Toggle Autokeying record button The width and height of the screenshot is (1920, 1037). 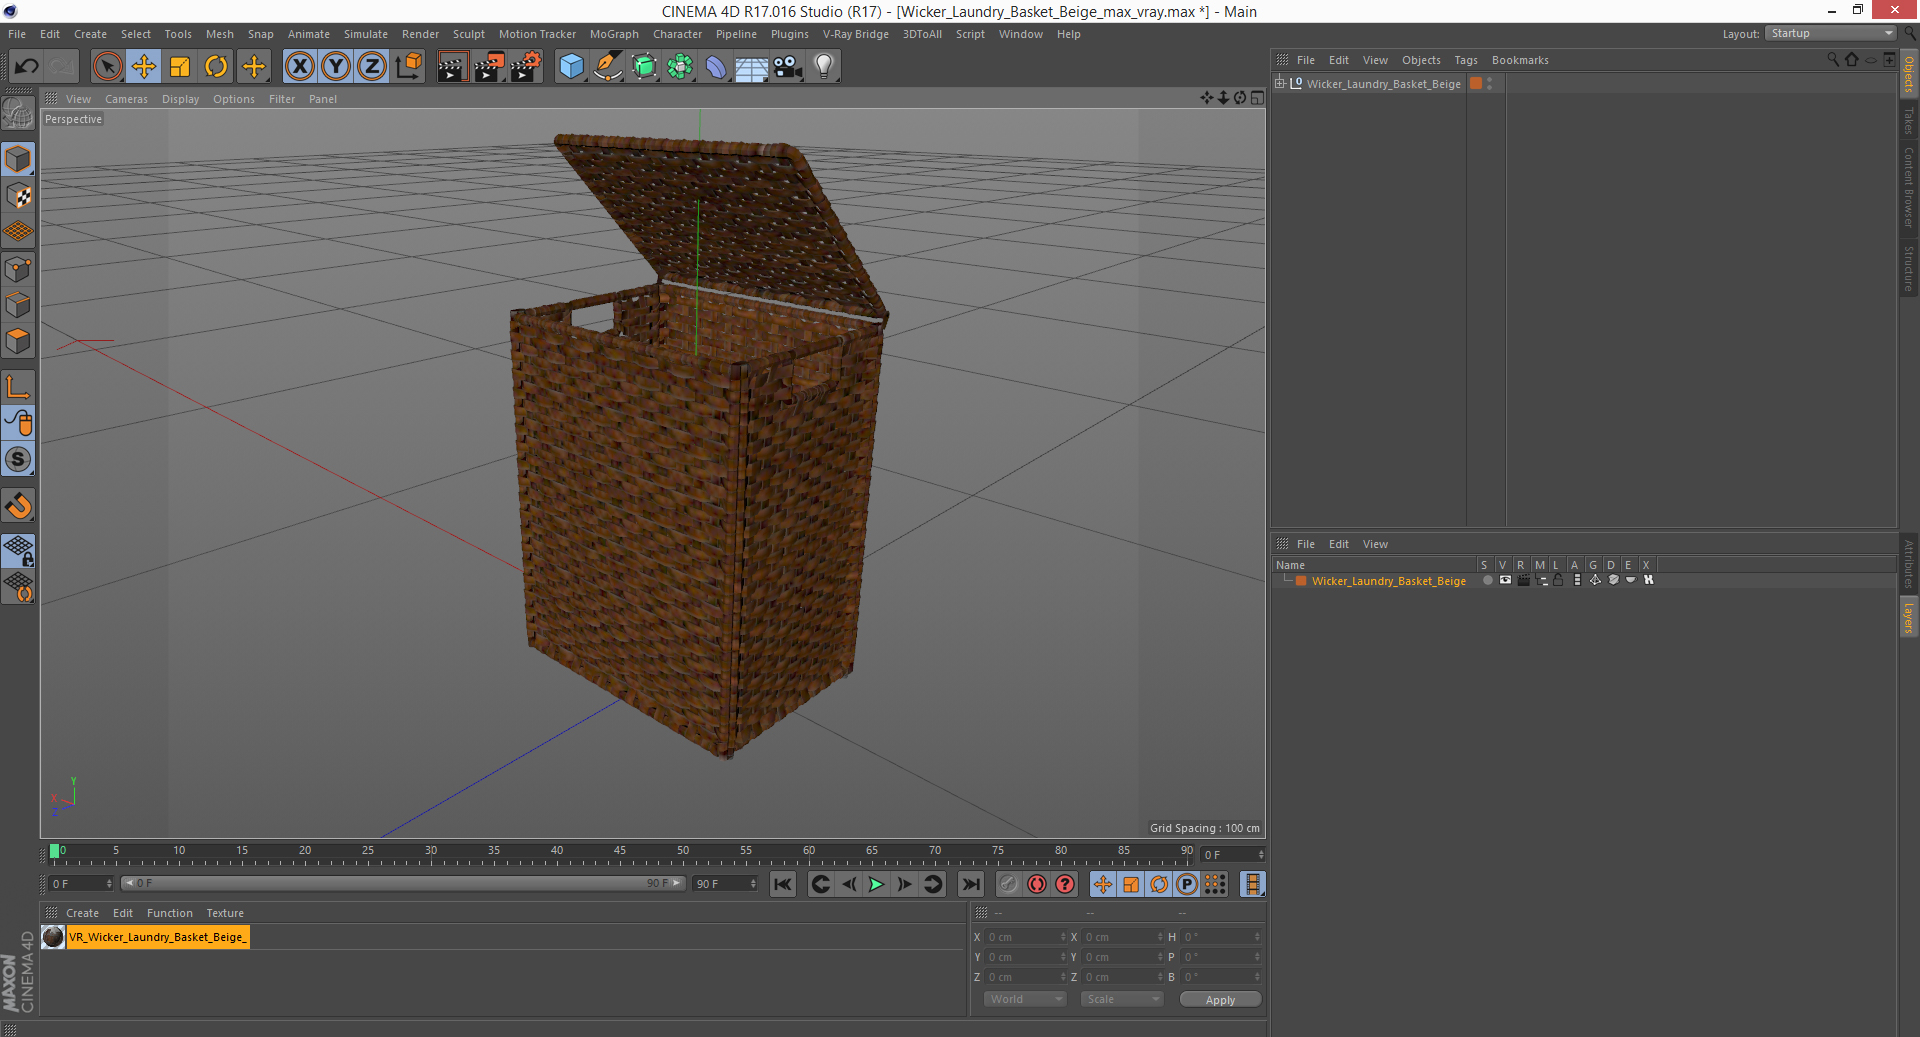[1037, 884]
